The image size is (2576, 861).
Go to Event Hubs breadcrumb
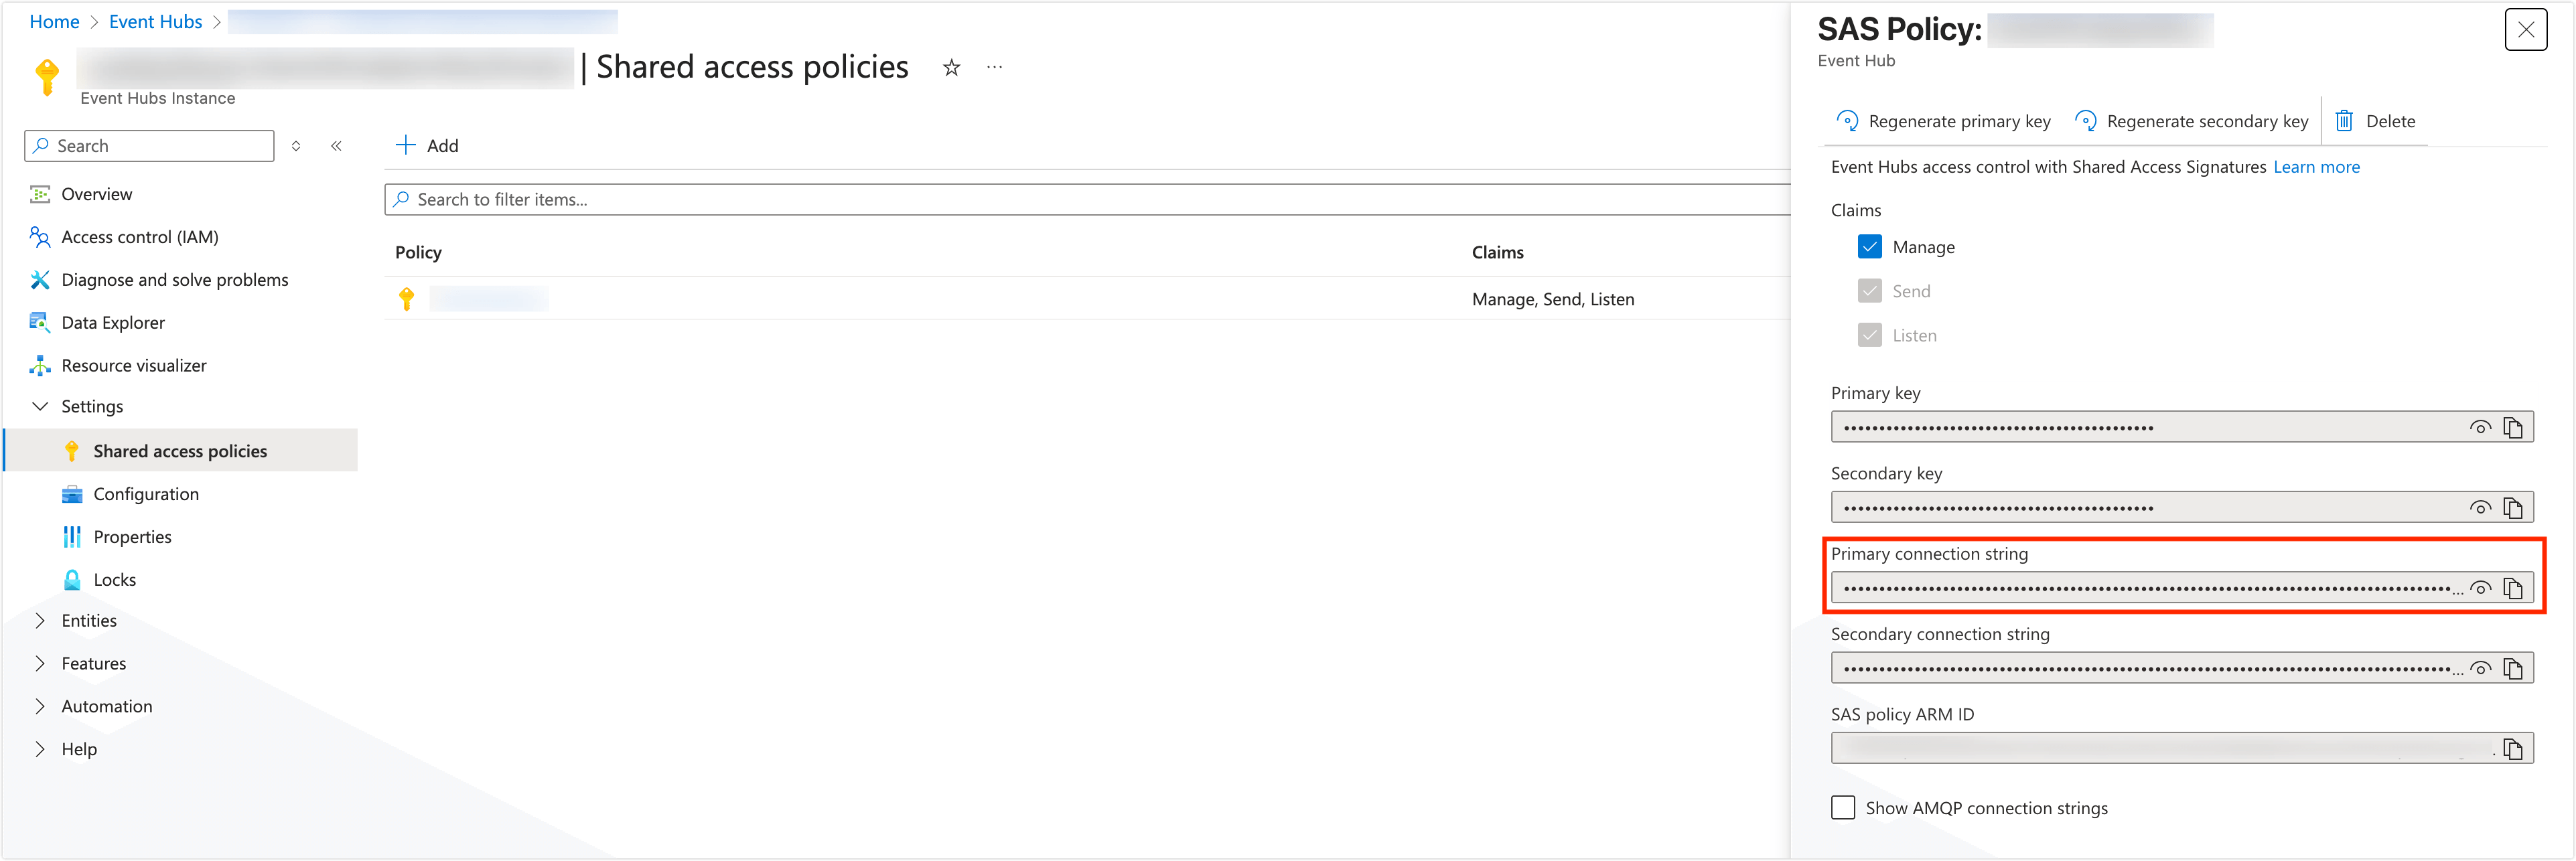coord(155,22)
